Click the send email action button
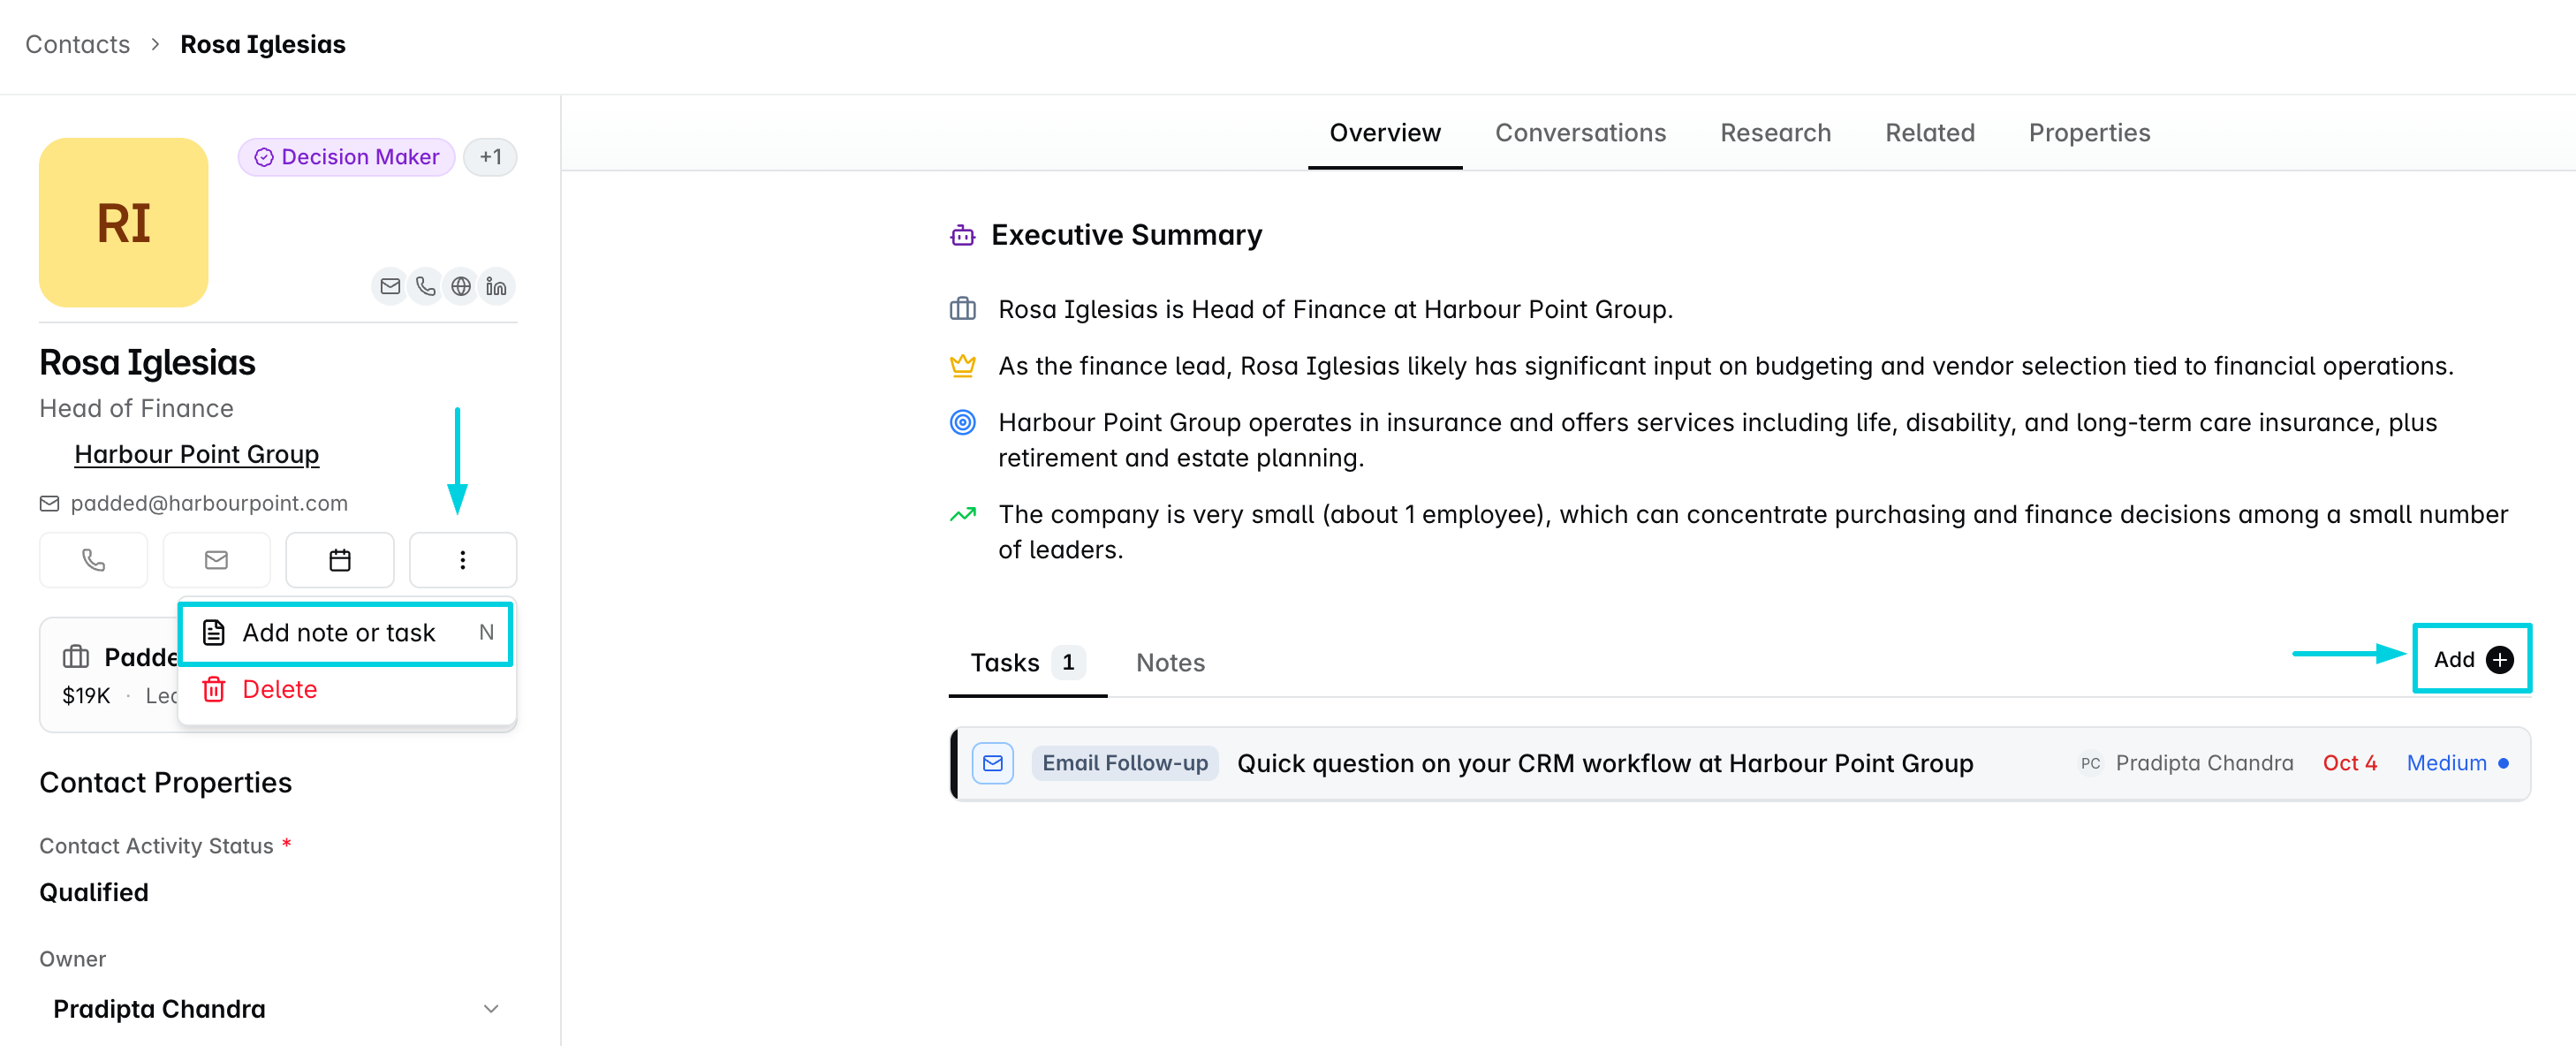The image size is (2576, 1046). pyautogui.click(x=216, y=560)
